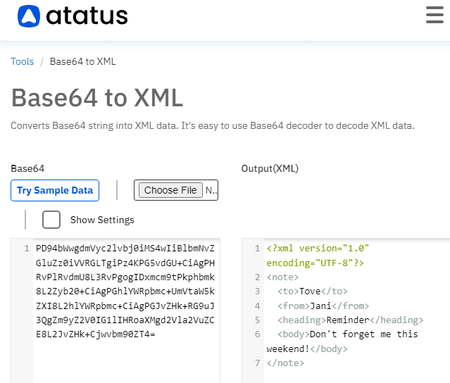Click the xml version declaration line

pyautogui.click(x=318, y=256)
